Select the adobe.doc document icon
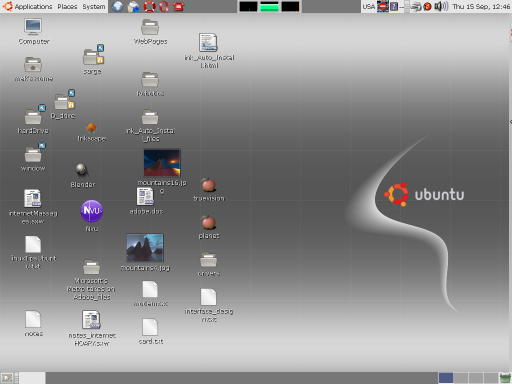Screen dimensions: 512x384 pyautogui.click(x=145, y=196)
